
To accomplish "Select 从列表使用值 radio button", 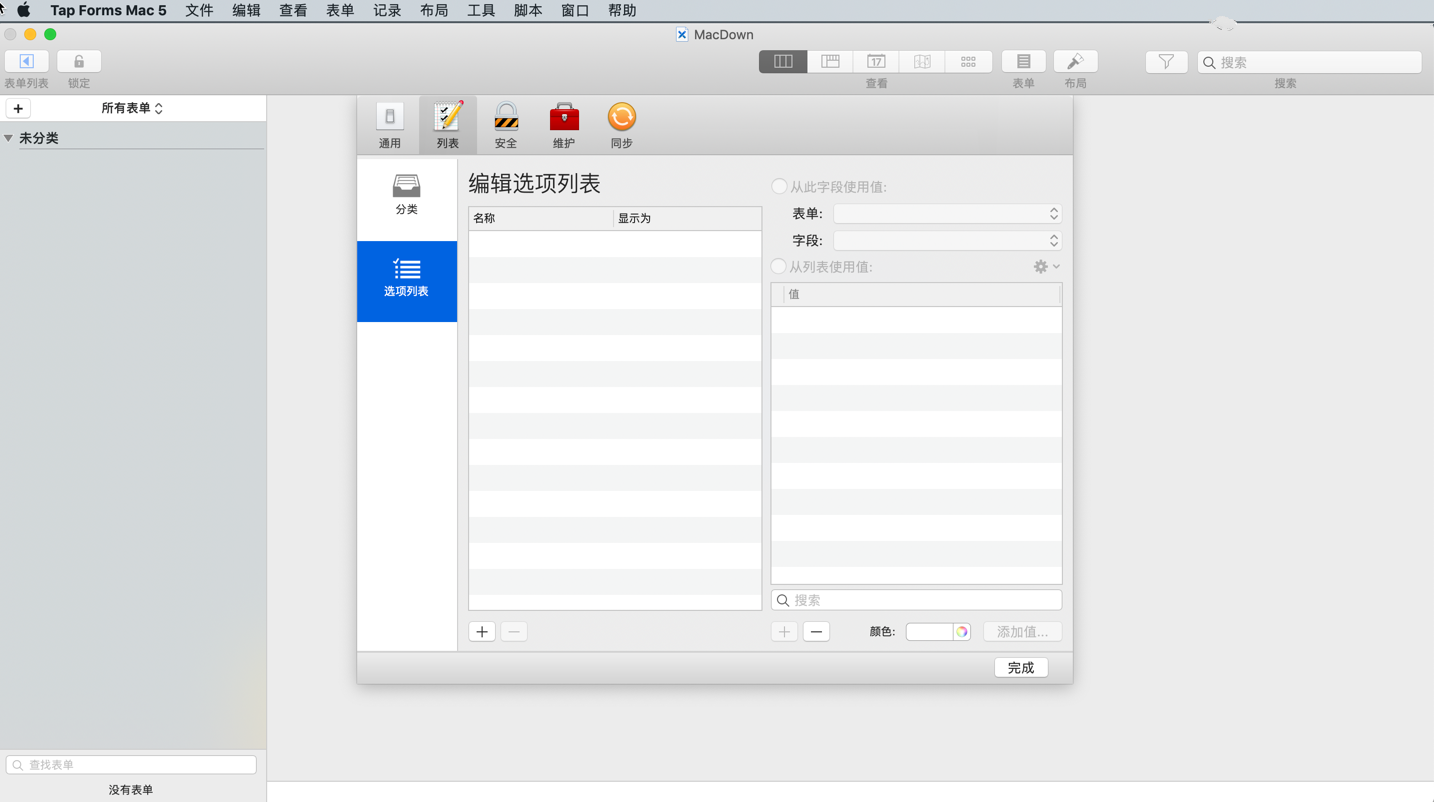I will 779,266.
